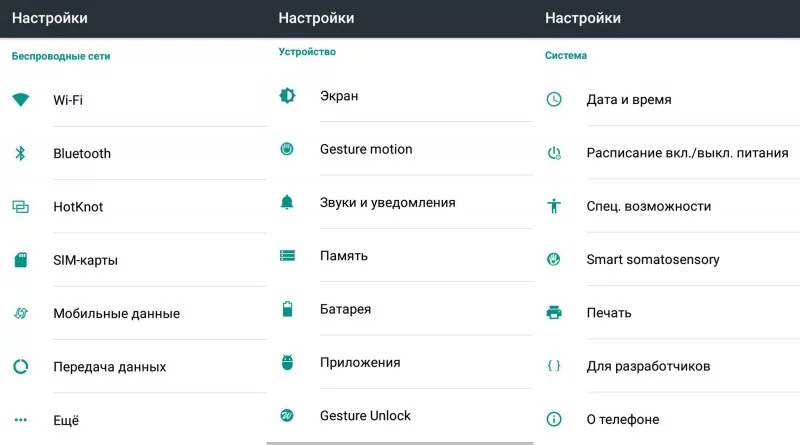The image size is (800, 445).
Task: Open Gesture motion settings
Action: 366,149
